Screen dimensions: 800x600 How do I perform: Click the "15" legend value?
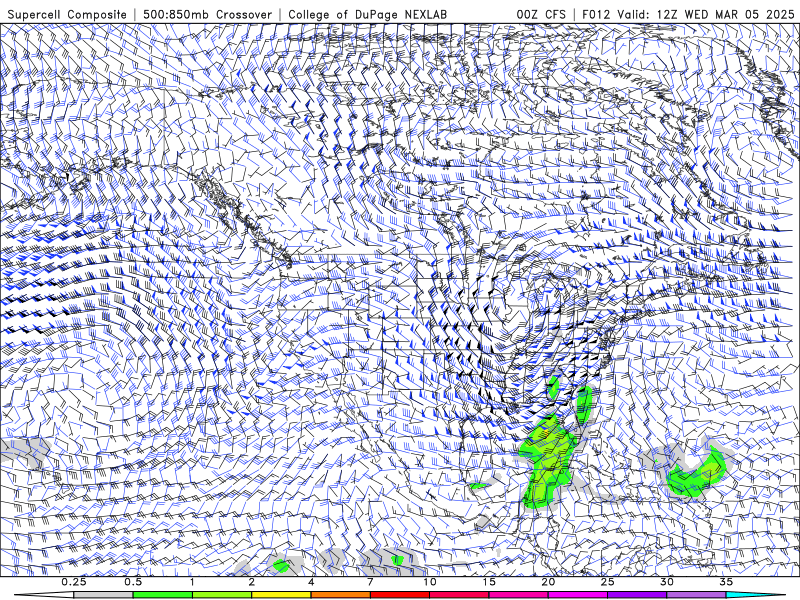pyautogui.click(x=489, y=582)
